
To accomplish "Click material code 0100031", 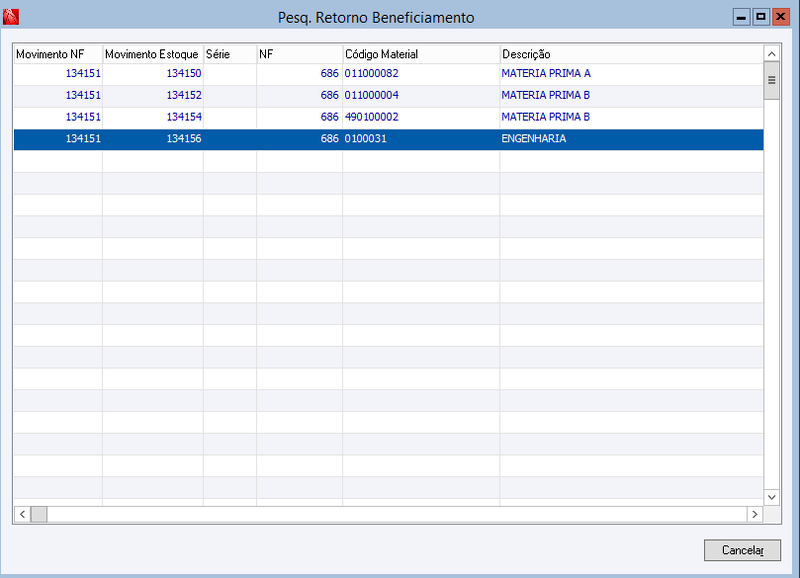I will [x=365, y=139].
